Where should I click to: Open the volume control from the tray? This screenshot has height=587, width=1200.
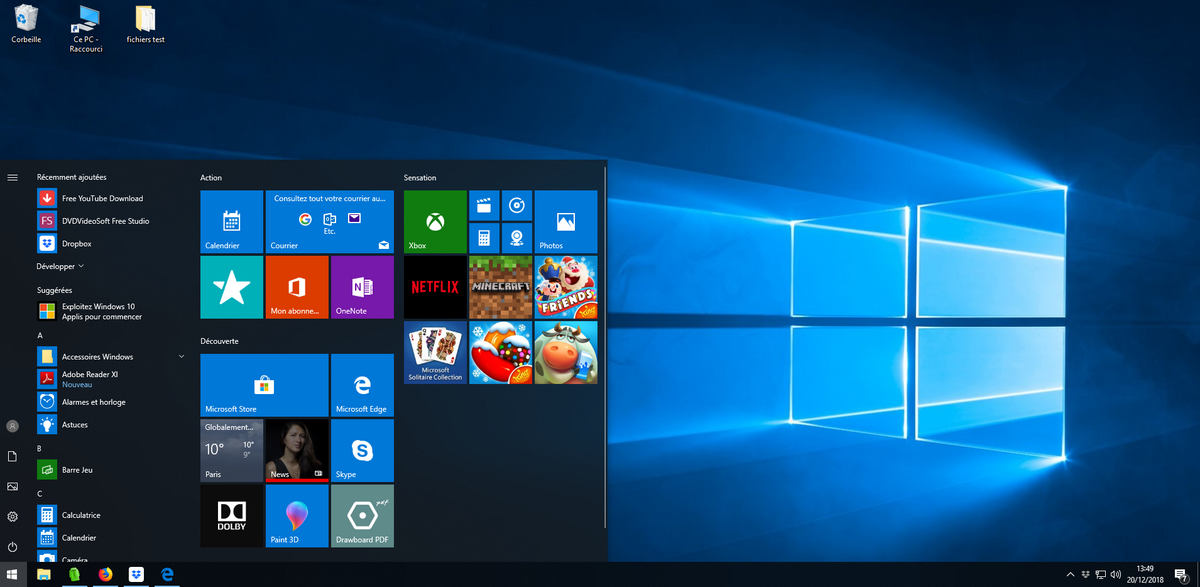(1114, 574)
